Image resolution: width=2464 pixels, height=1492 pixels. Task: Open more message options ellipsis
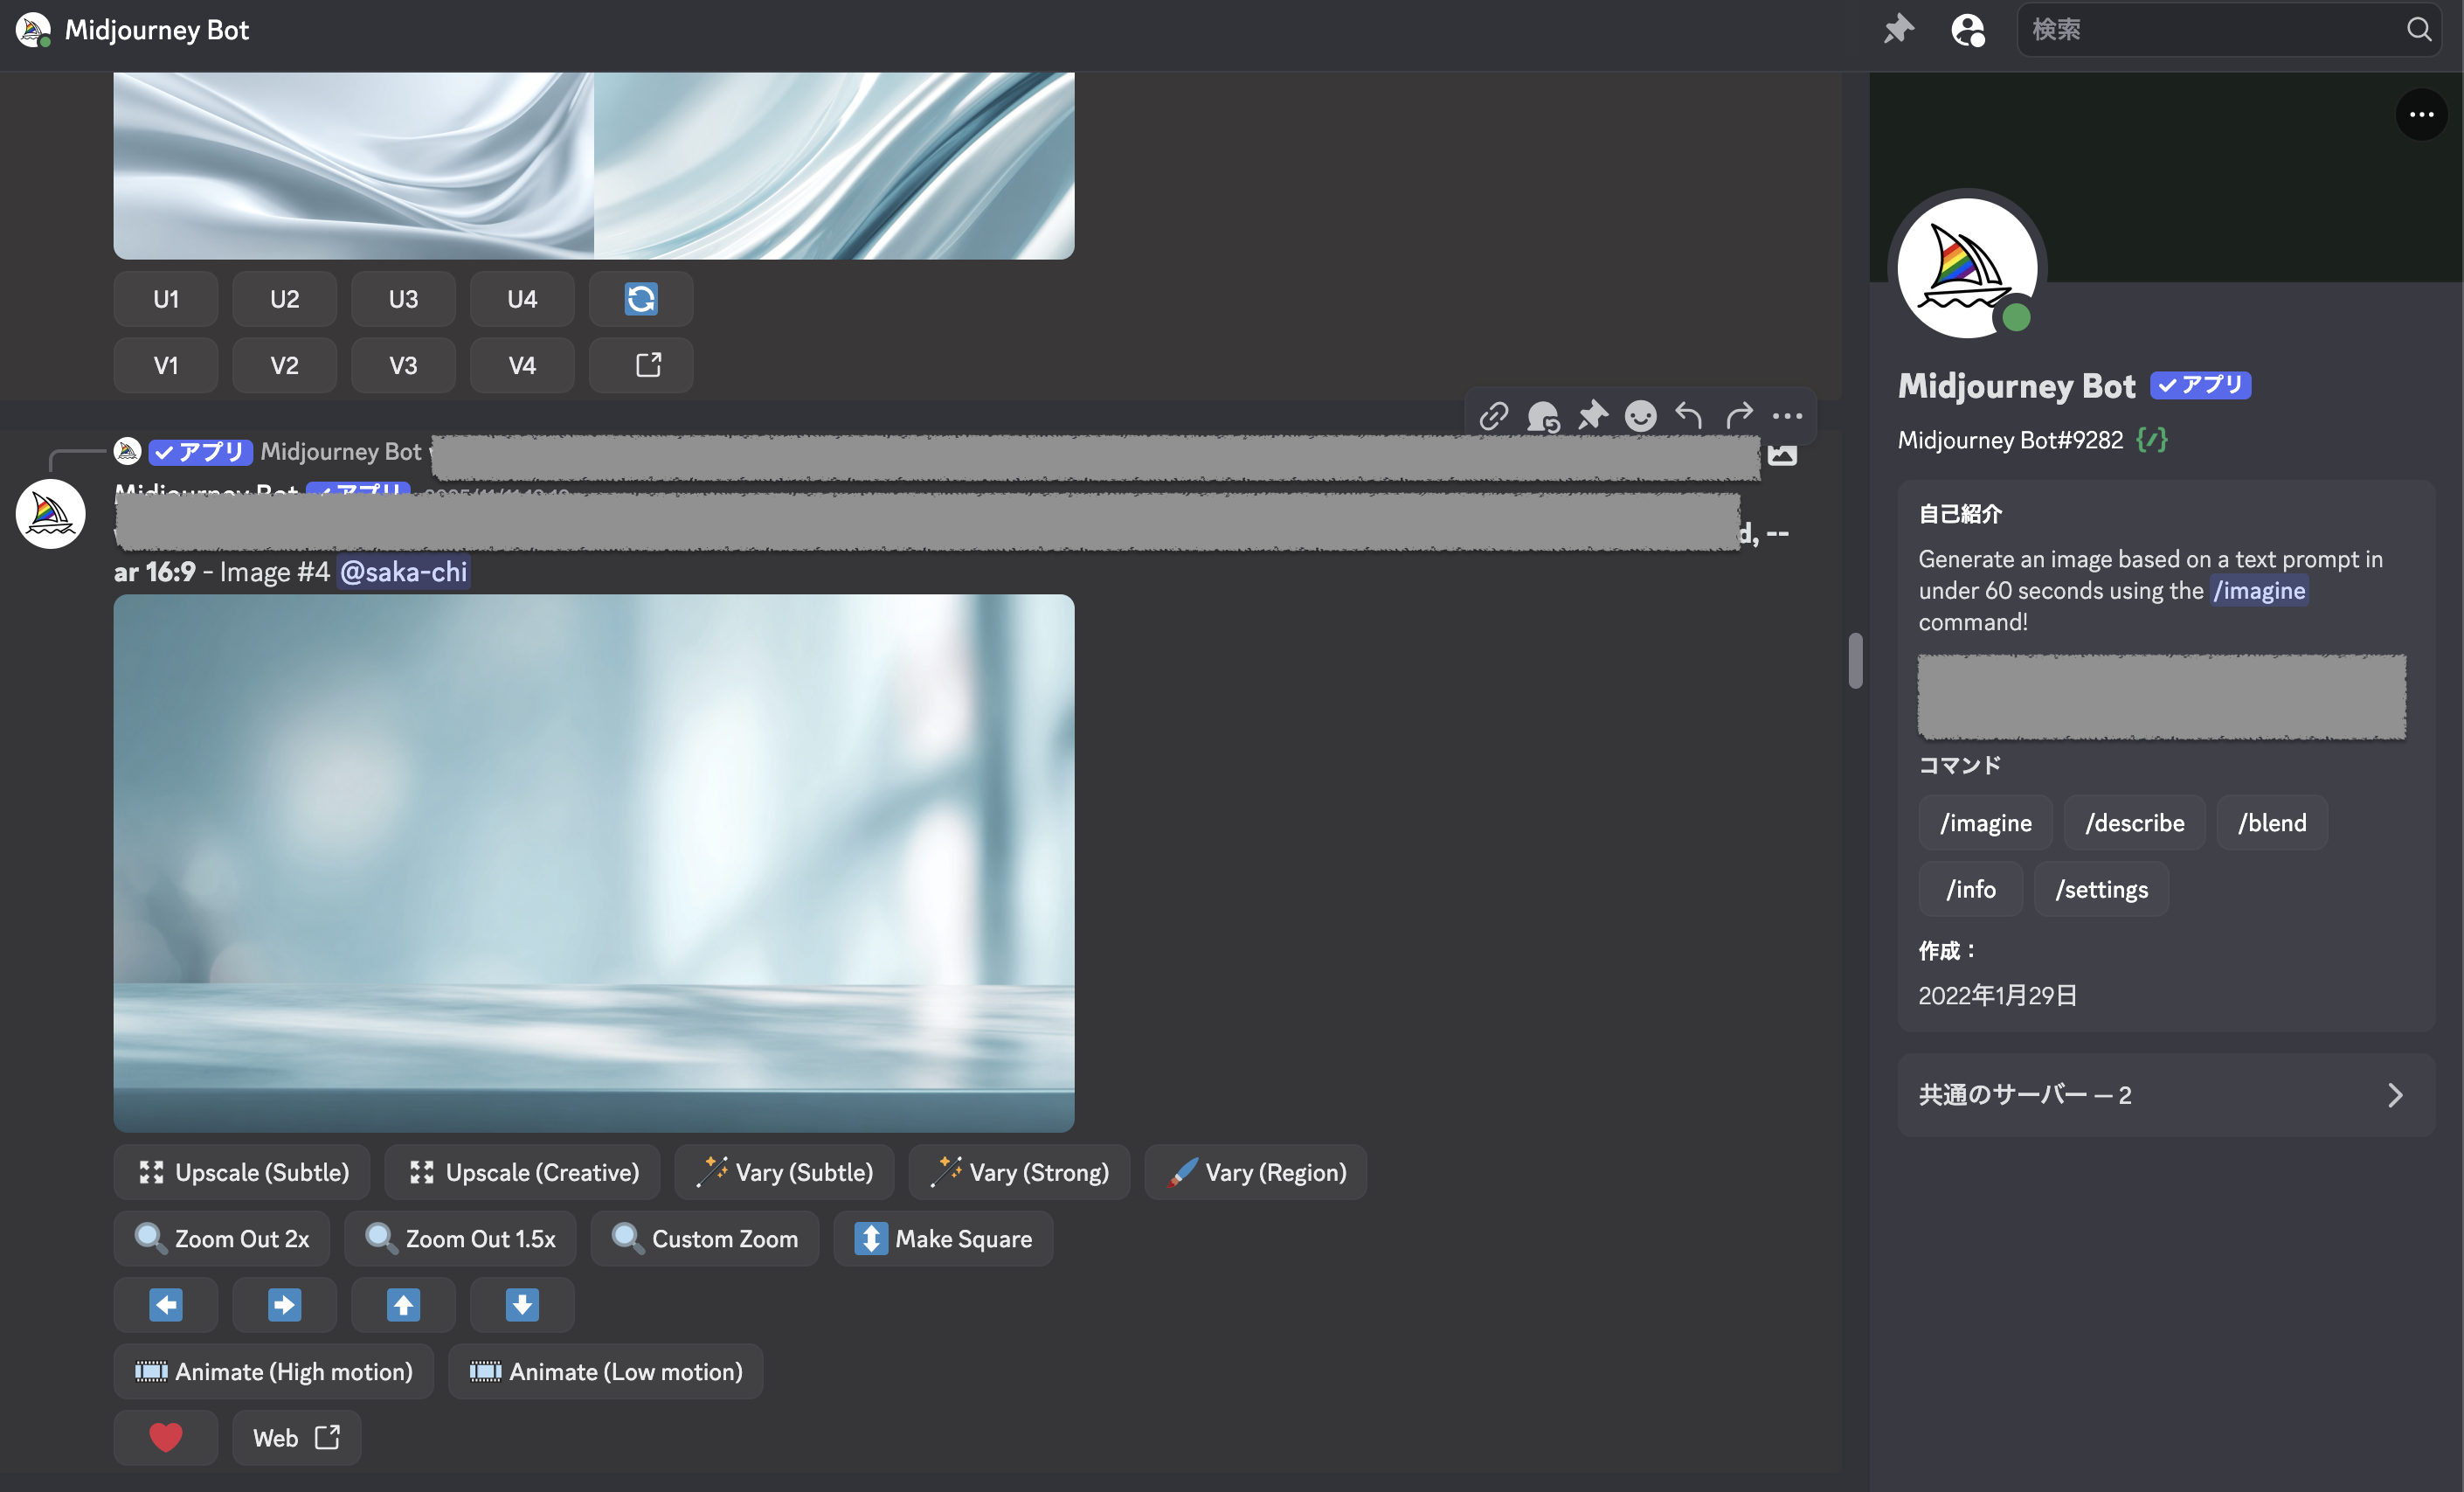click(1787, 415)
